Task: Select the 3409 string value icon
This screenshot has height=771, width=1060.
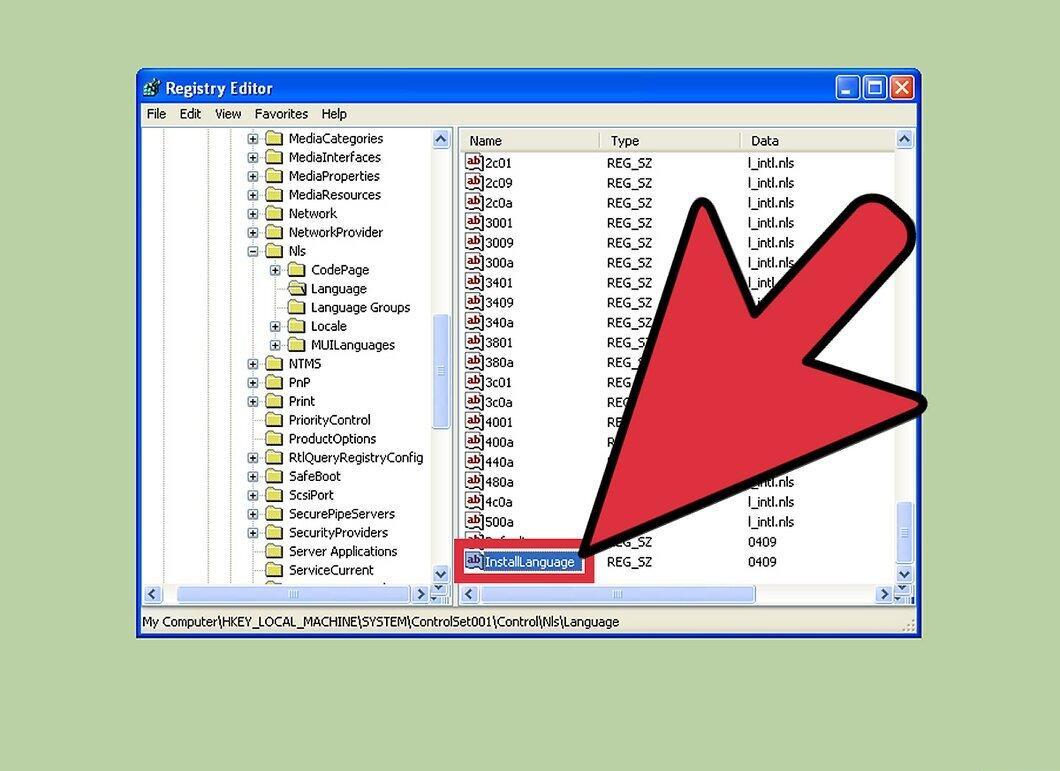Action: click(x=474, y=302)
